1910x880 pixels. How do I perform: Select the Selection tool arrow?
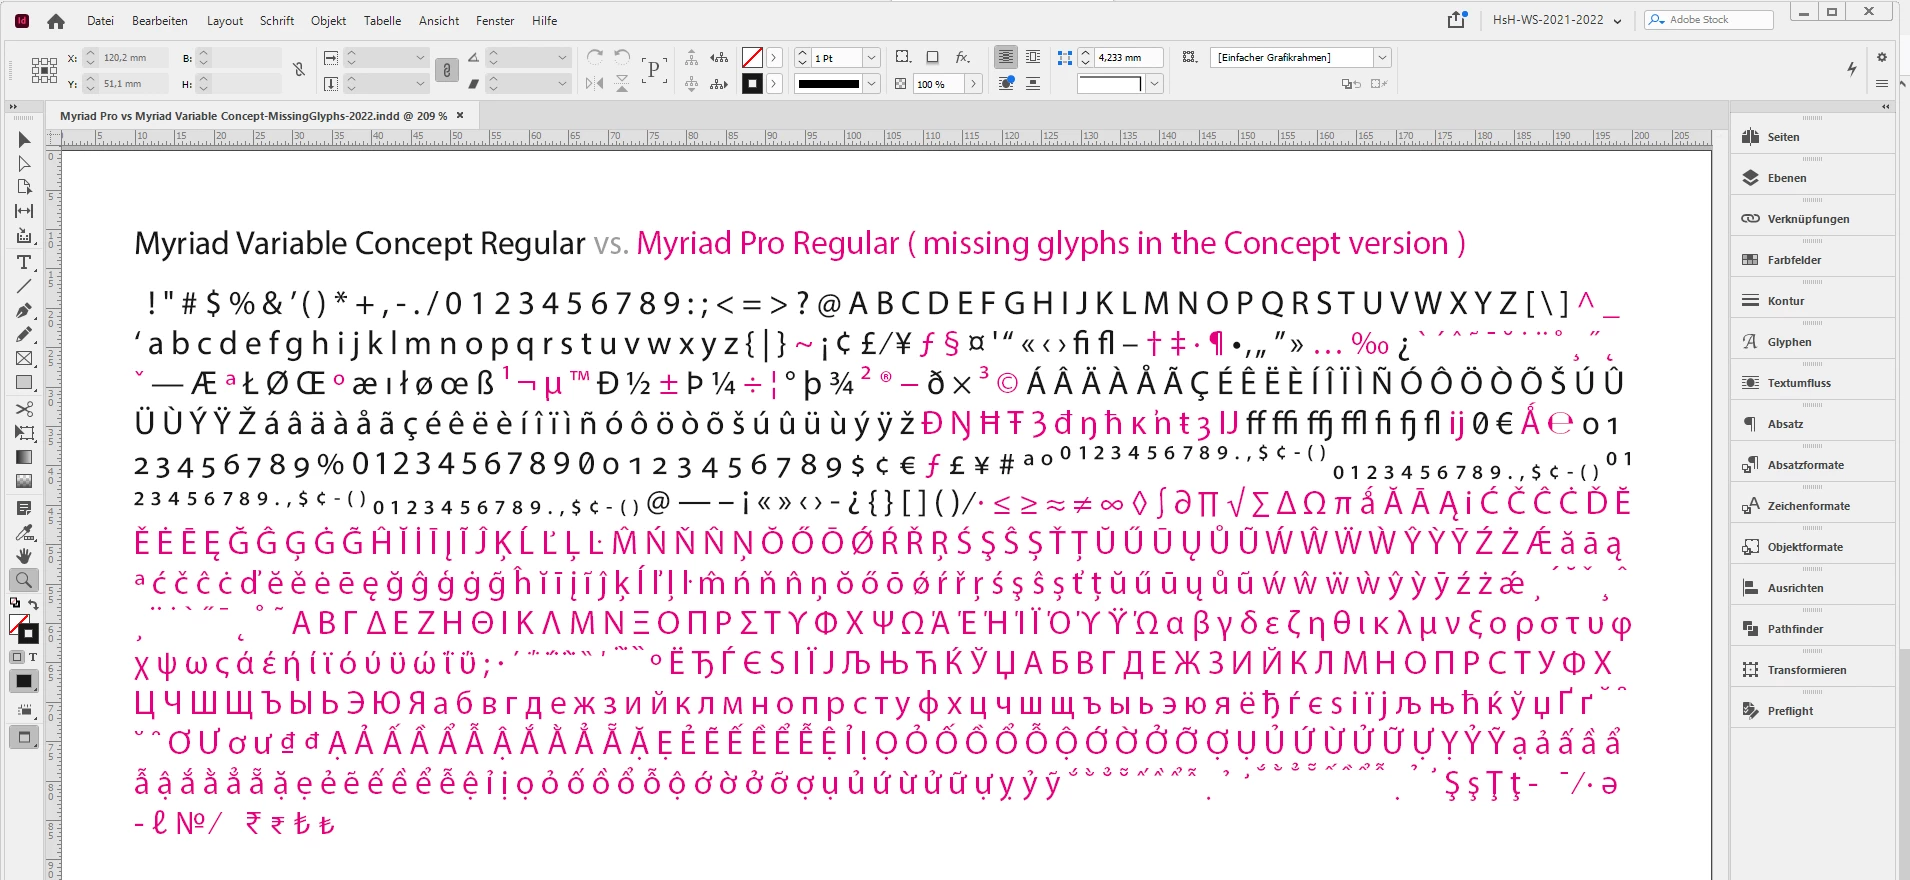pyautogui.click(x=24, y=139)
